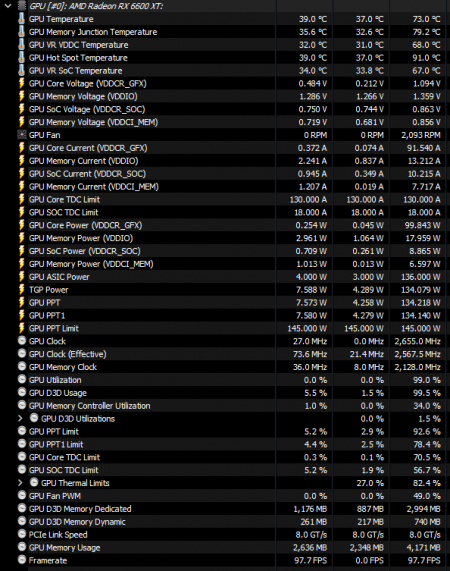Click the 4,171 MB maximum GPU Memory Usage value
Image resolution: width=450 pixels, height=571 pixels.
click(424, 548)
